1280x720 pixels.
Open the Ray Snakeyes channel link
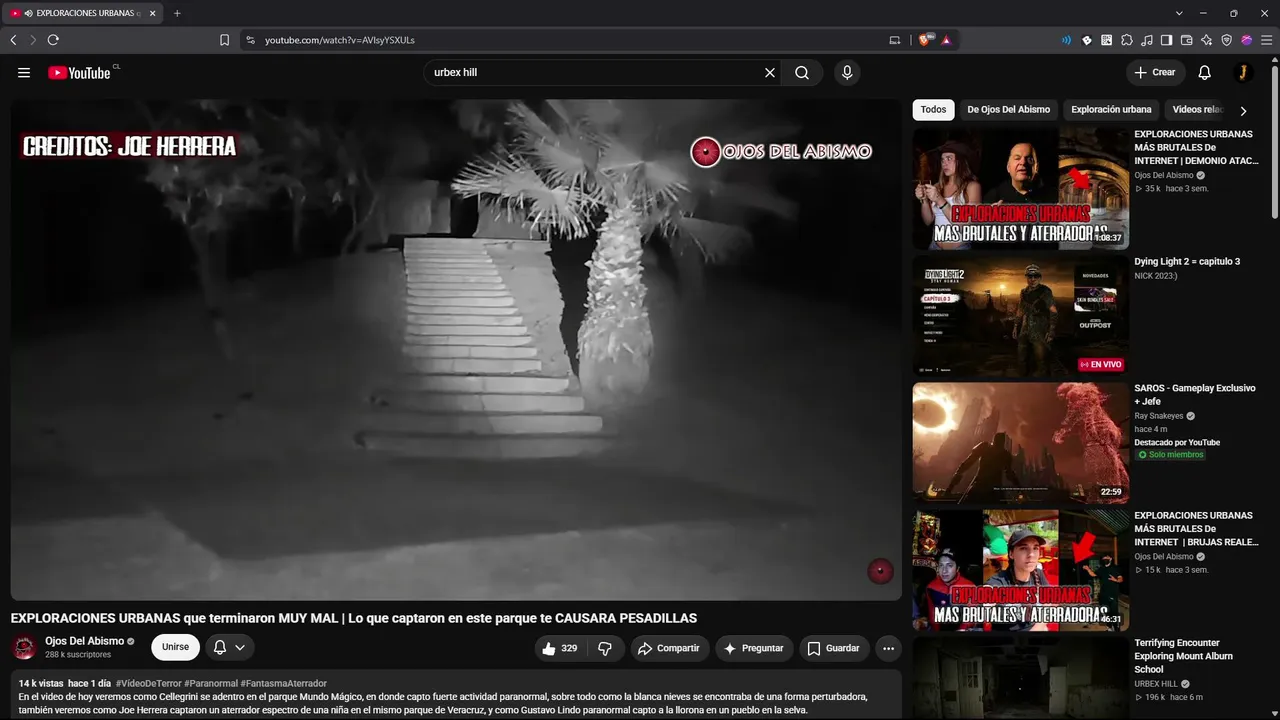coord(1159,416)
